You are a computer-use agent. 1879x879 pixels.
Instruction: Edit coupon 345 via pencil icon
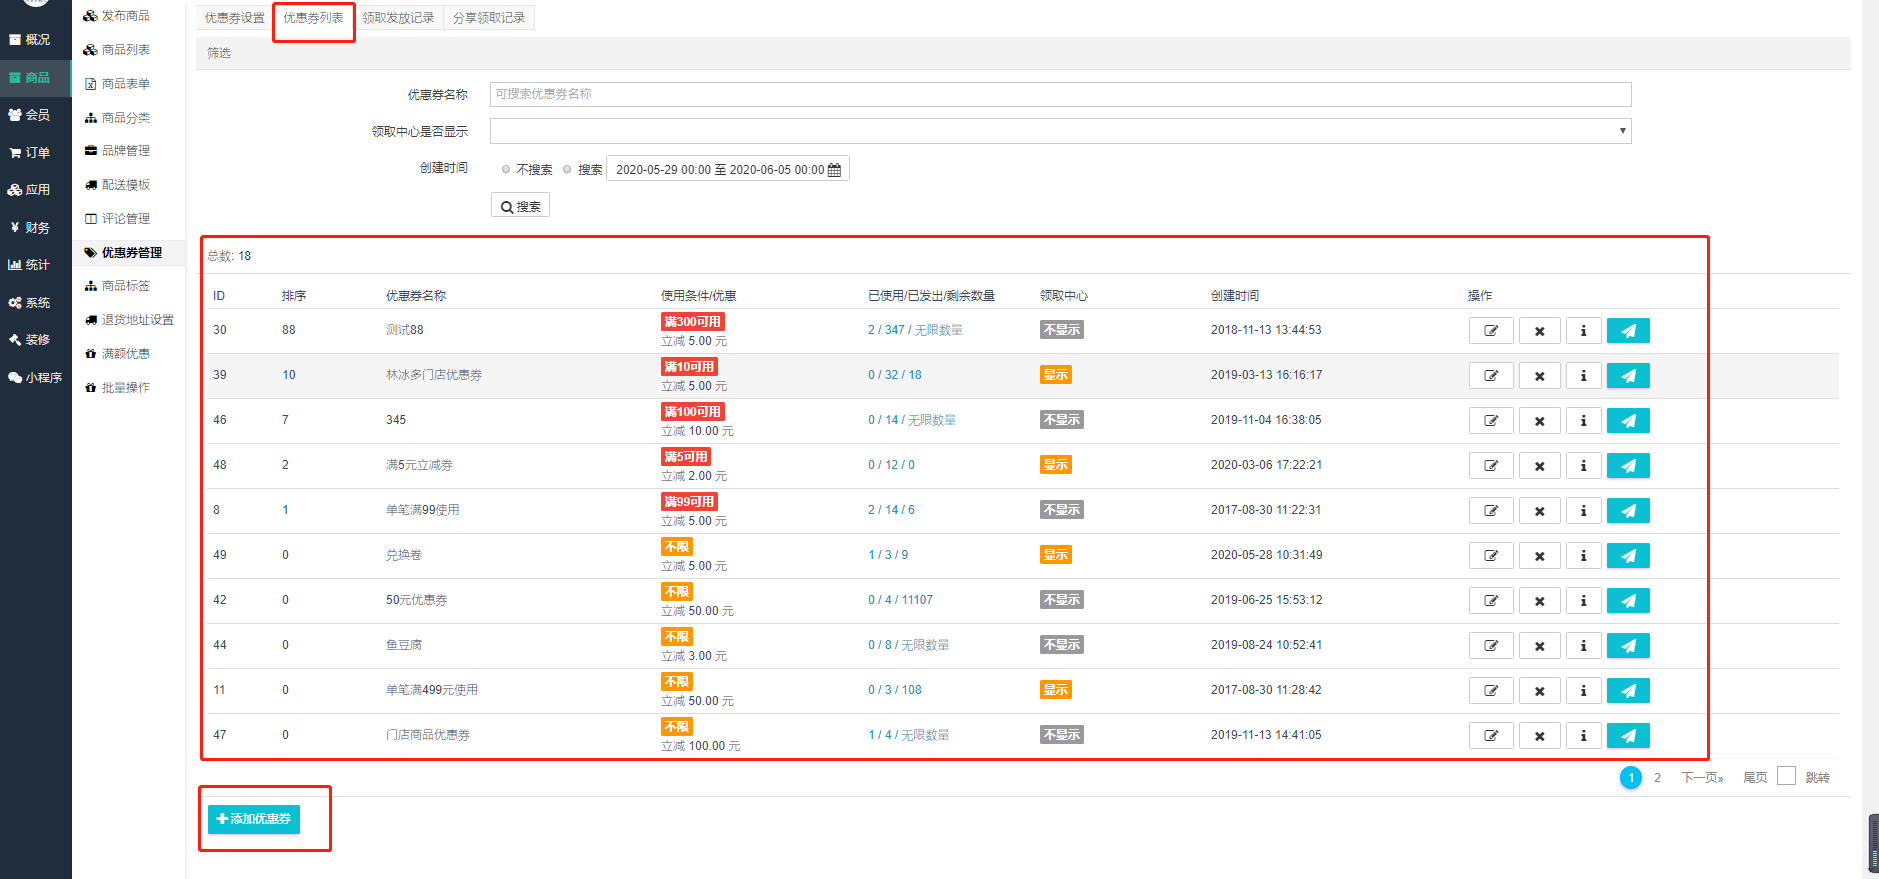coord(1490,421)
